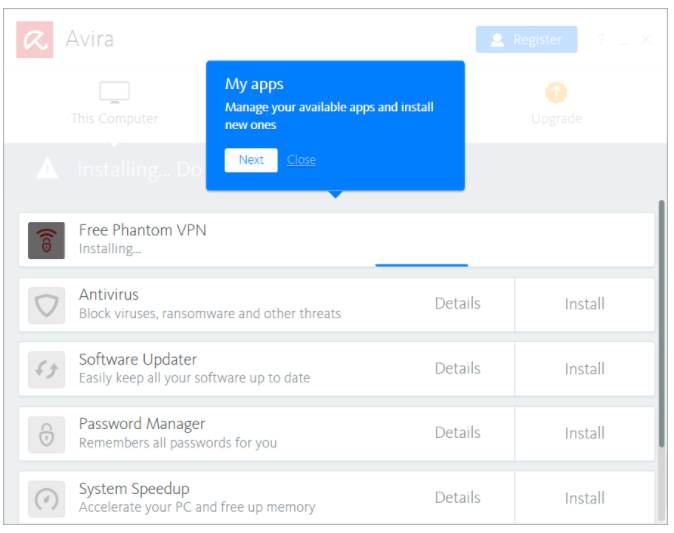Click the Antivirus title text

click(x=109, y=295)
